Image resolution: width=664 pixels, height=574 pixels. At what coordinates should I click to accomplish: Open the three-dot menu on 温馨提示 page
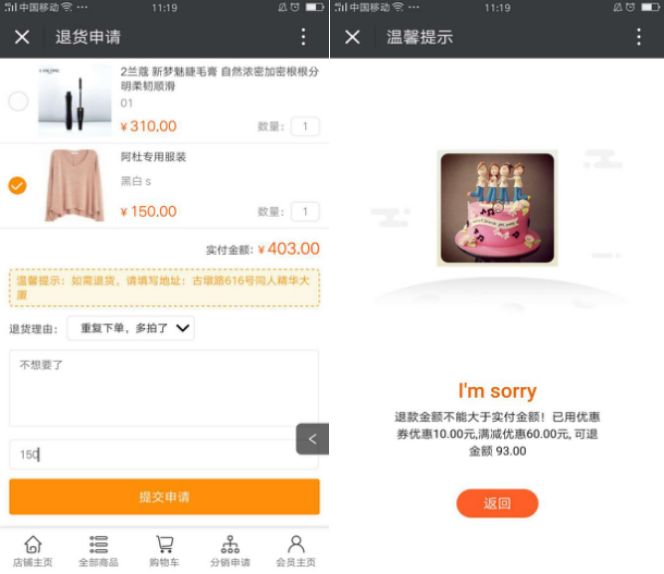pyautogui.click(x=639, y=37)
